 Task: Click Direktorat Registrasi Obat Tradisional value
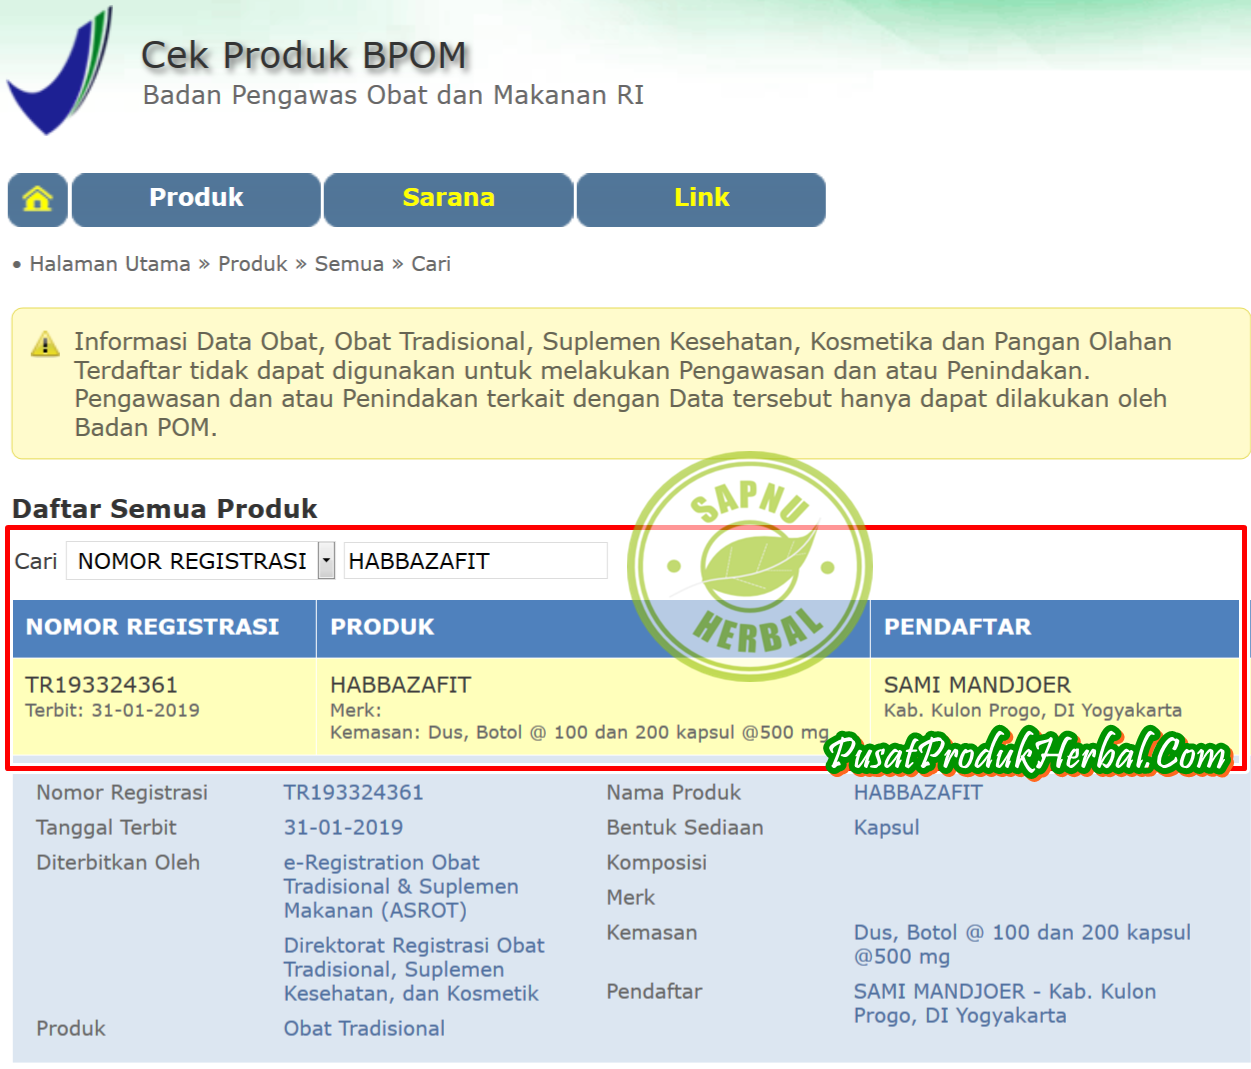point(414,970)
